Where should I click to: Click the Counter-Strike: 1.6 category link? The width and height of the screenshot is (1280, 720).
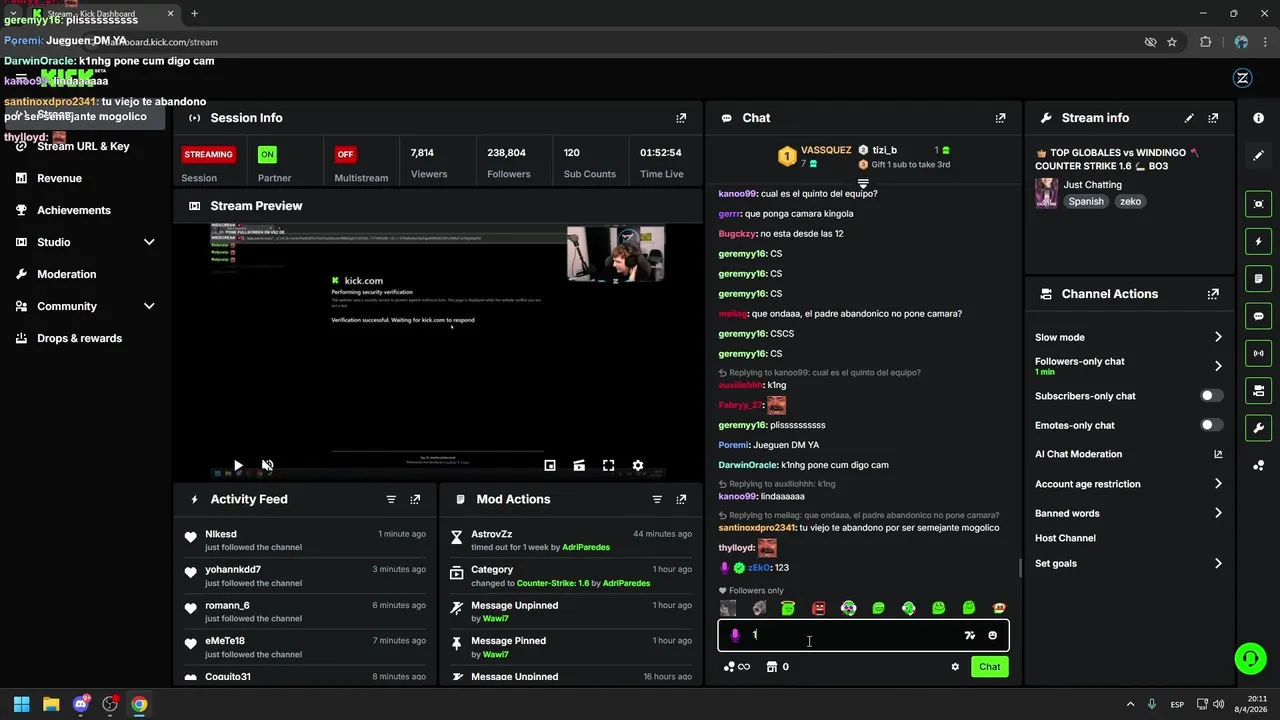(553, 583)
